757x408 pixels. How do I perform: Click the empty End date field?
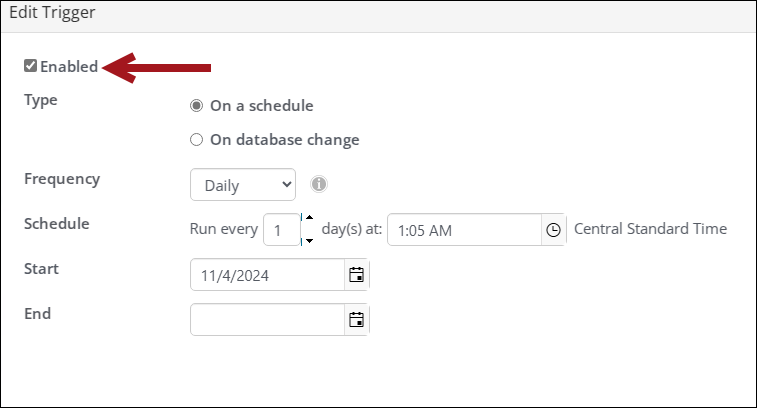[x=267, y=320]
